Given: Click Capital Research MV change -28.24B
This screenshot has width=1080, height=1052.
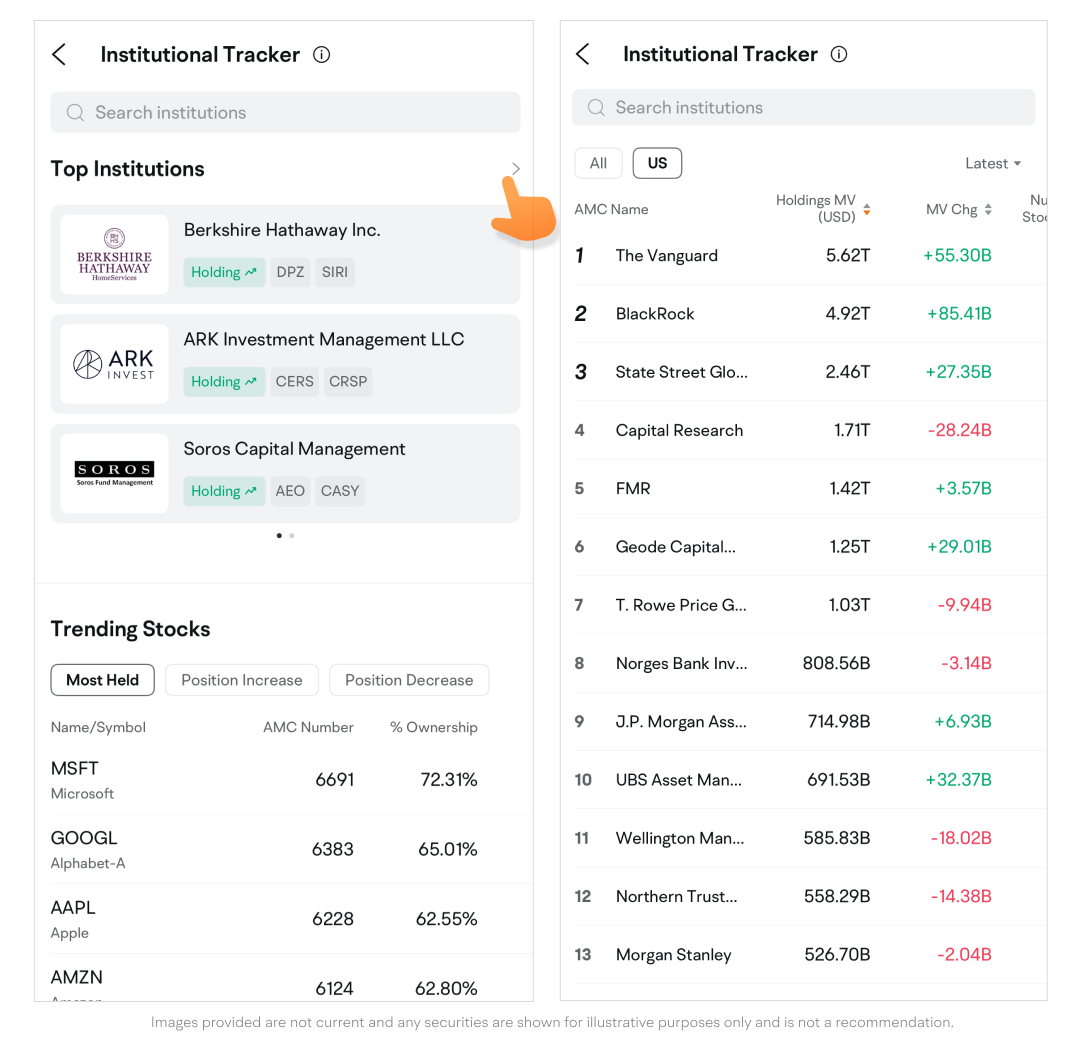Looking at the screenshot, I should pyautogui.click(x=959, y=430).
